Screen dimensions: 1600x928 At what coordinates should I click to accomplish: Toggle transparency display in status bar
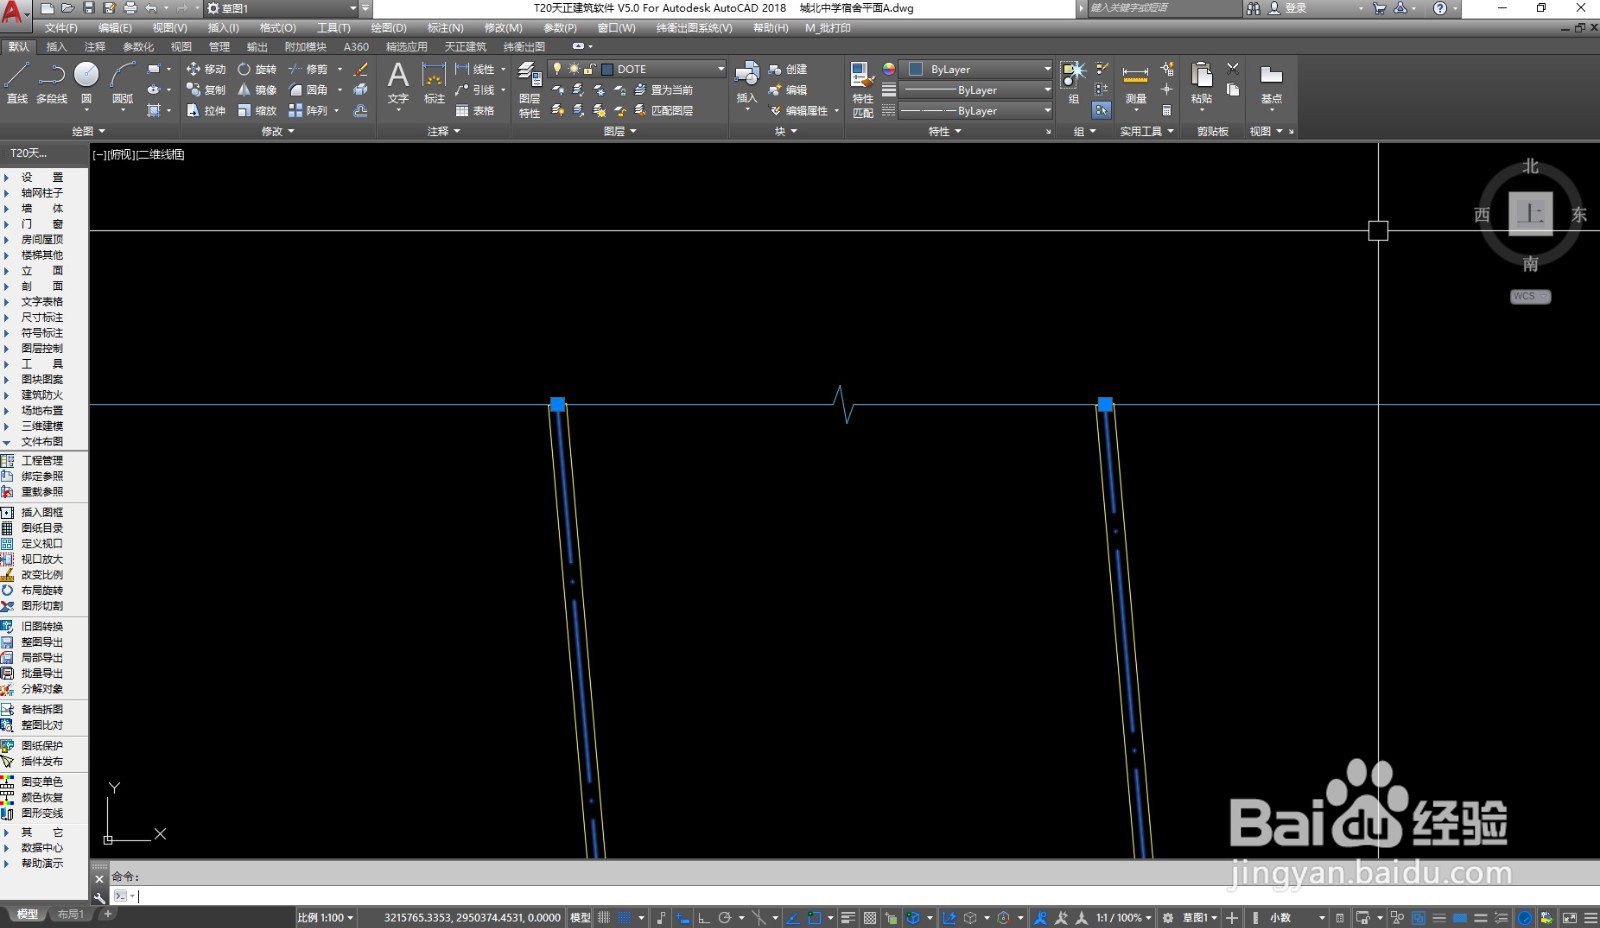[x=869, y=918]
